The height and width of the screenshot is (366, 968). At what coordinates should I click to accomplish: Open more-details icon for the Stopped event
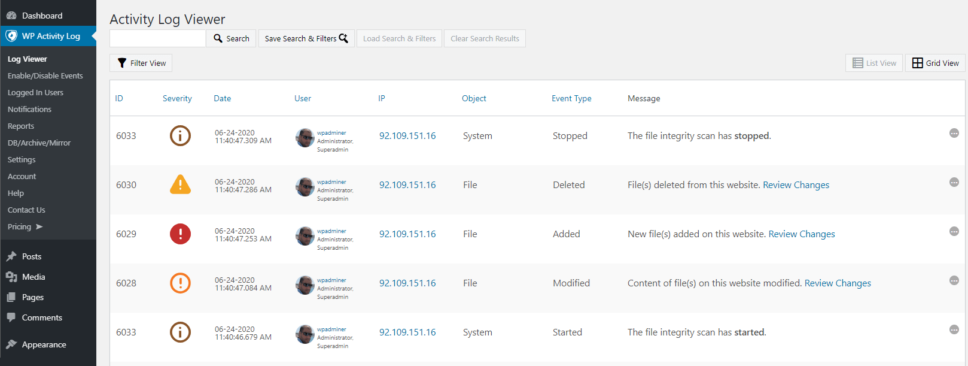(x=954, y=133)
